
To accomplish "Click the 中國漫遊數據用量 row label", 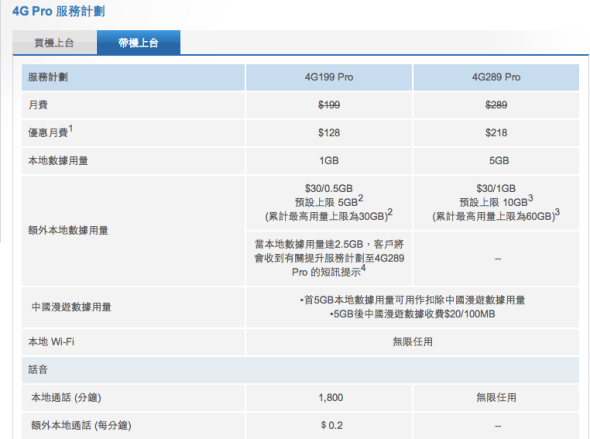I will 71,307.
